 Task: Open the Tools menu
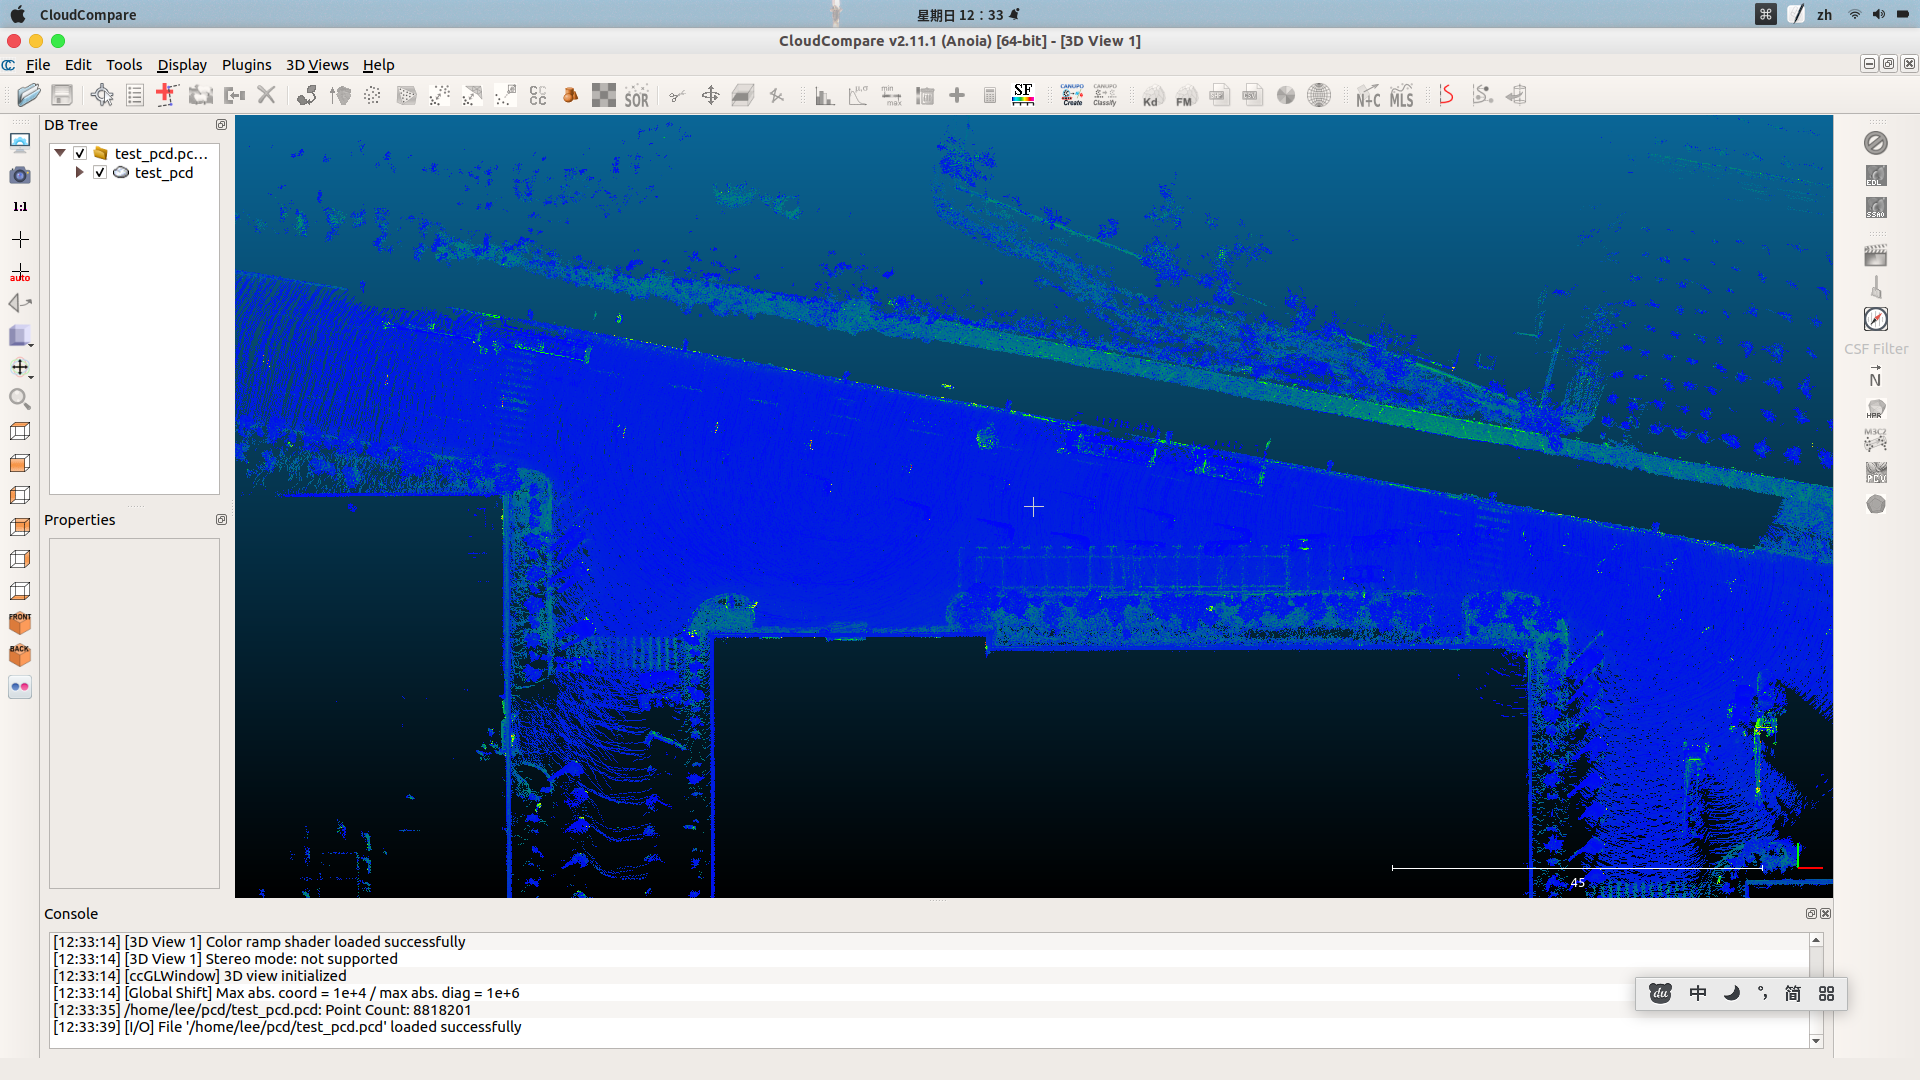pos(124,65)
